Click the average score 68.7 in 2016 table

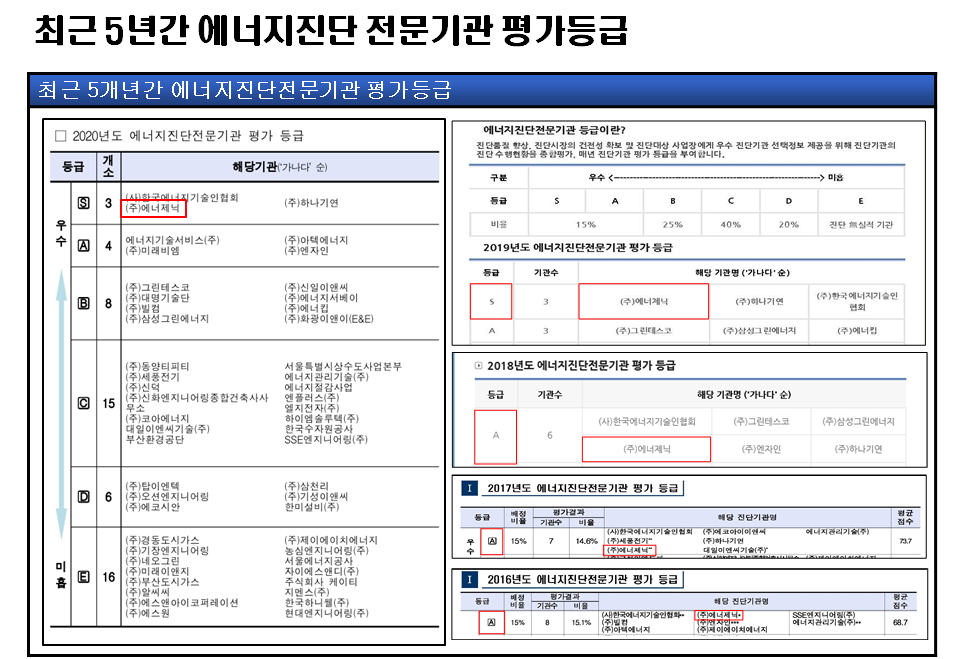click(900, 622)
